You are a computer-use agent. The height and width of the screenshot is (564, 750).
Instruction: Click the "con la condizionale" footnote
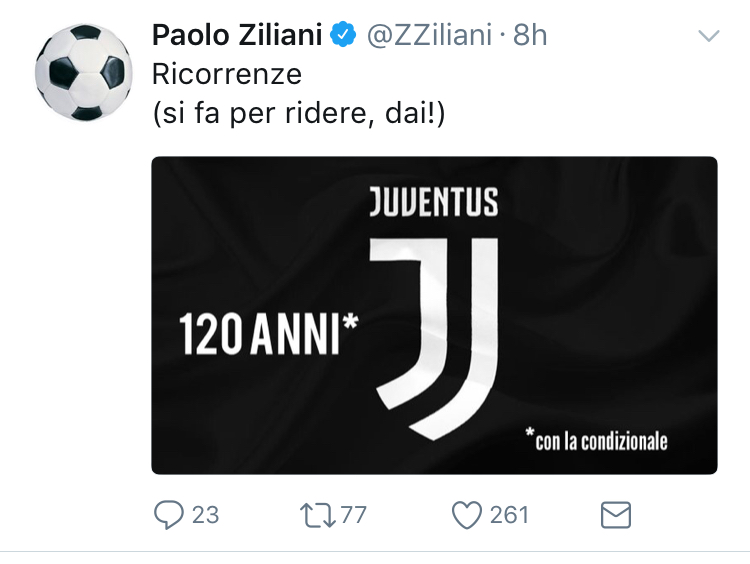click(x=596, y=438)
